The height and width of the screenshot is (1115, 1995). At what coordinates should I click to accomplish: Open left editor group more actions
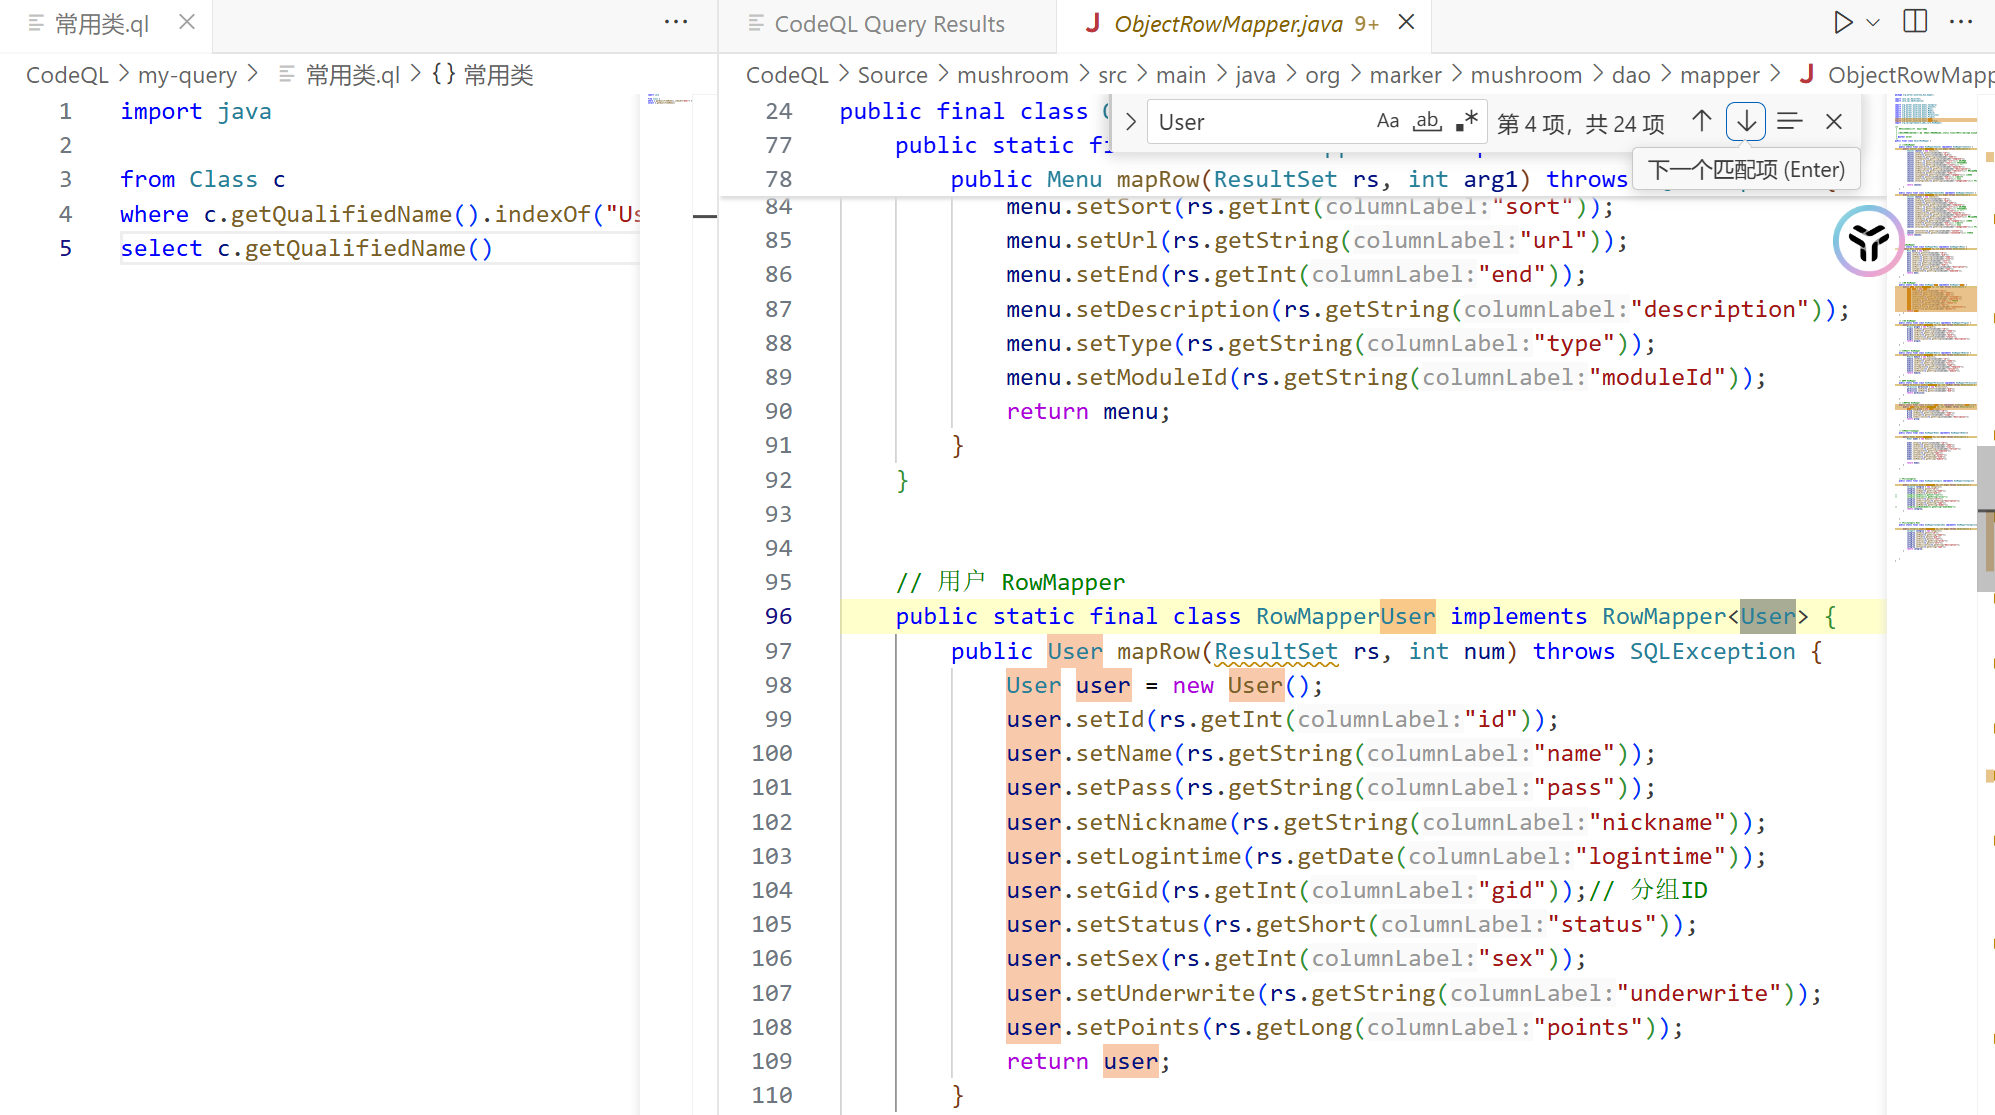click(676, 22)
